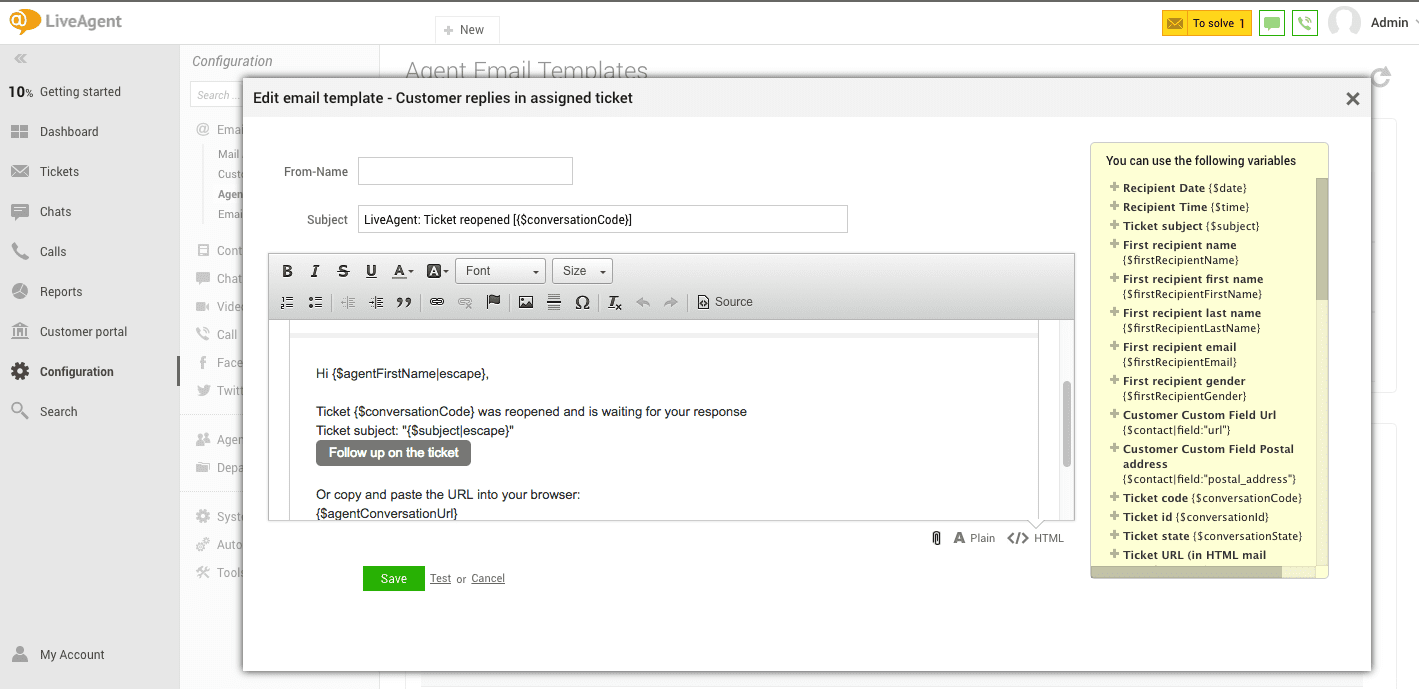
Task: Open the Font family dropdown
Action: (x=500, y=270)
